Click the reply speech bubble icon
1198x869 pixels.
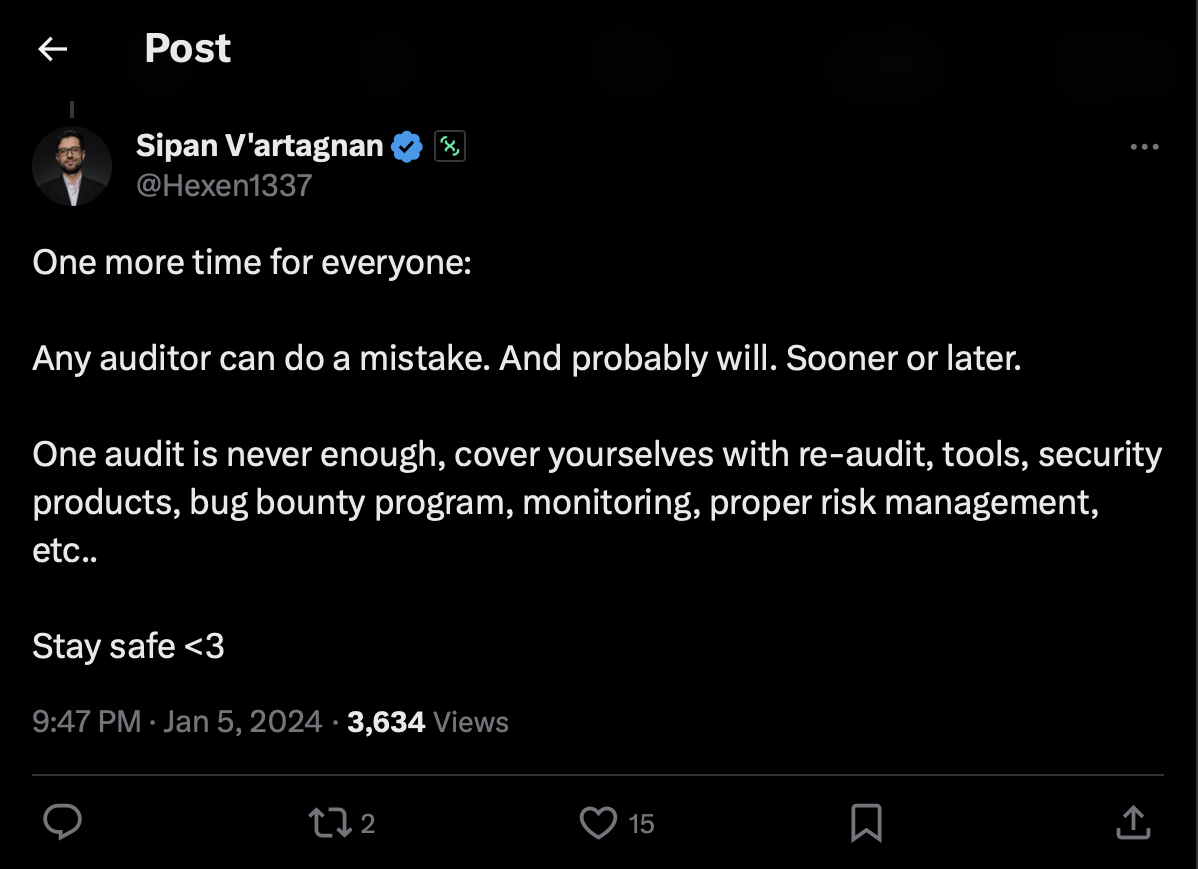(63, 823)
